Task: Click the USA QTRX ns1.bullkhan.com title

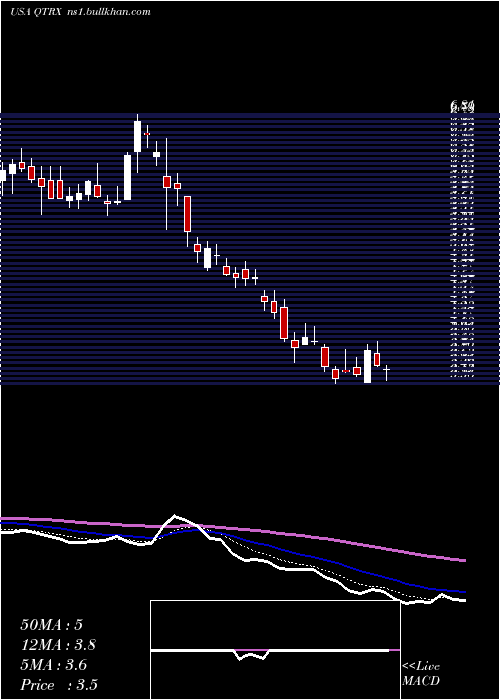Action: click(x=80, y=12)
